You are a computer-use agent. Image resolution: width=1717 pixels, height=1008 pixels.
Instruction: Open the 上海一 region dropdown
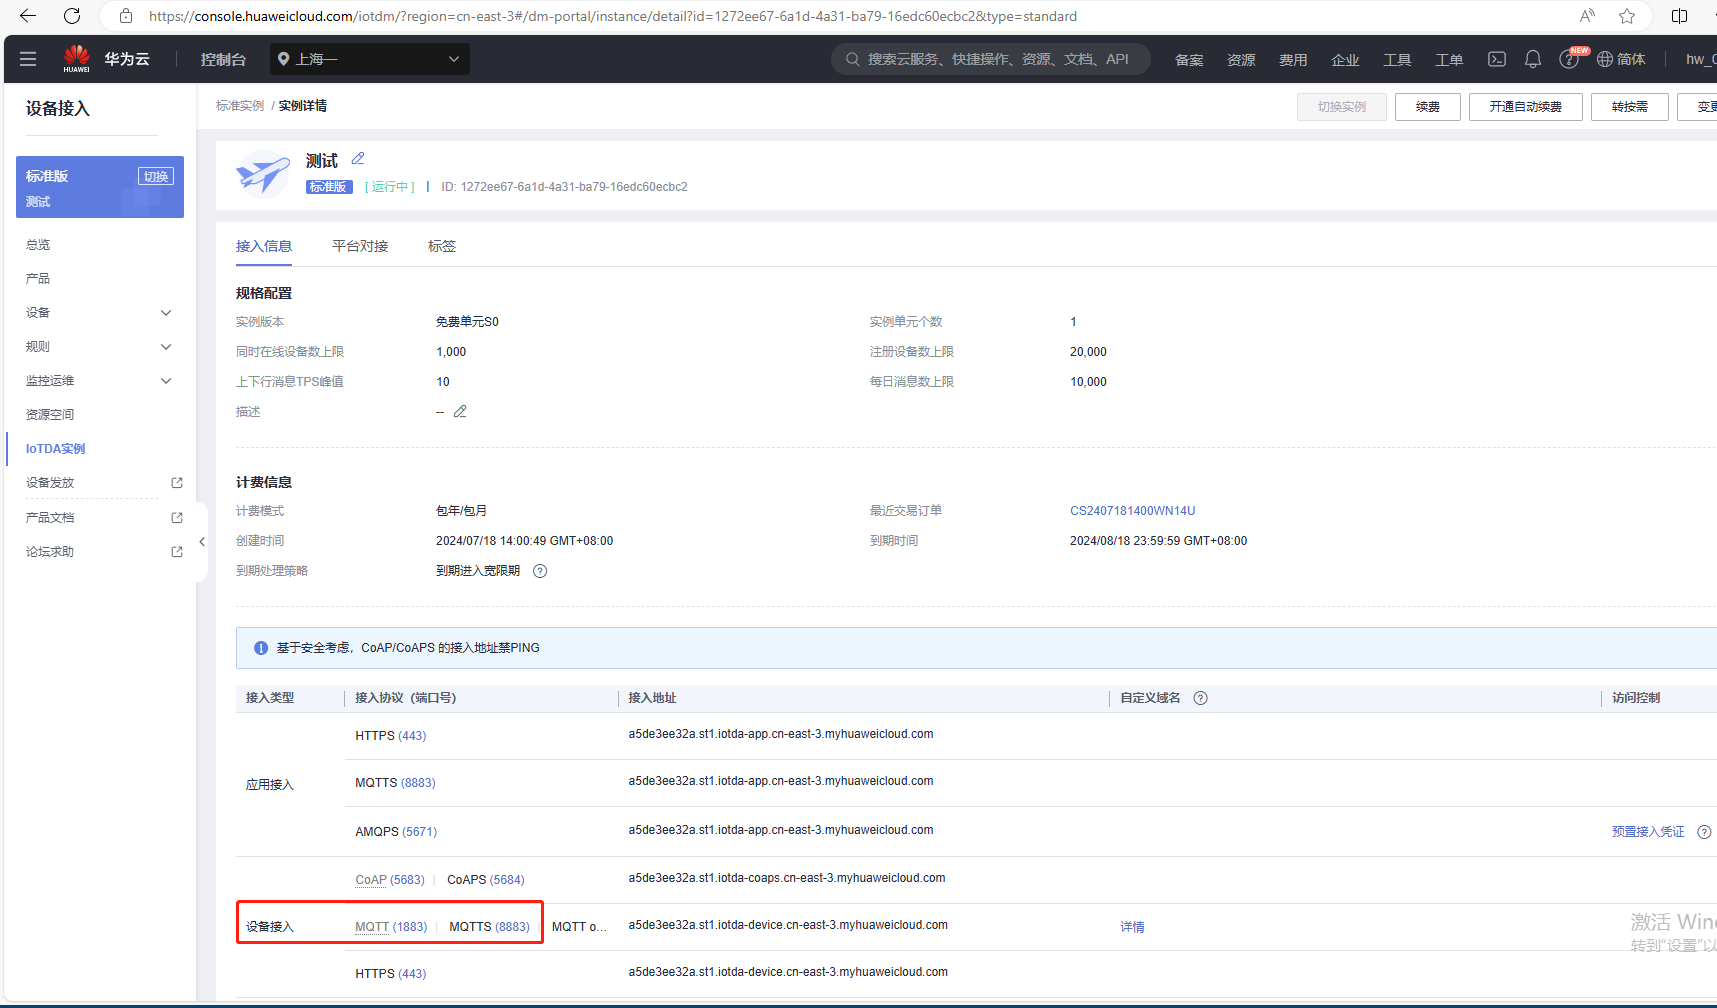[370, 59]
